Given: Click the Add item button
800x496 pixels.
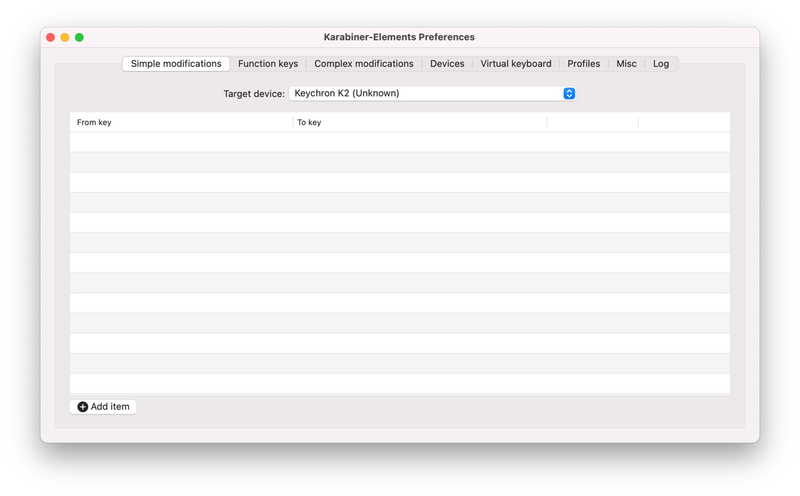Looking at the screenshot, I should (x=103, y=407).
